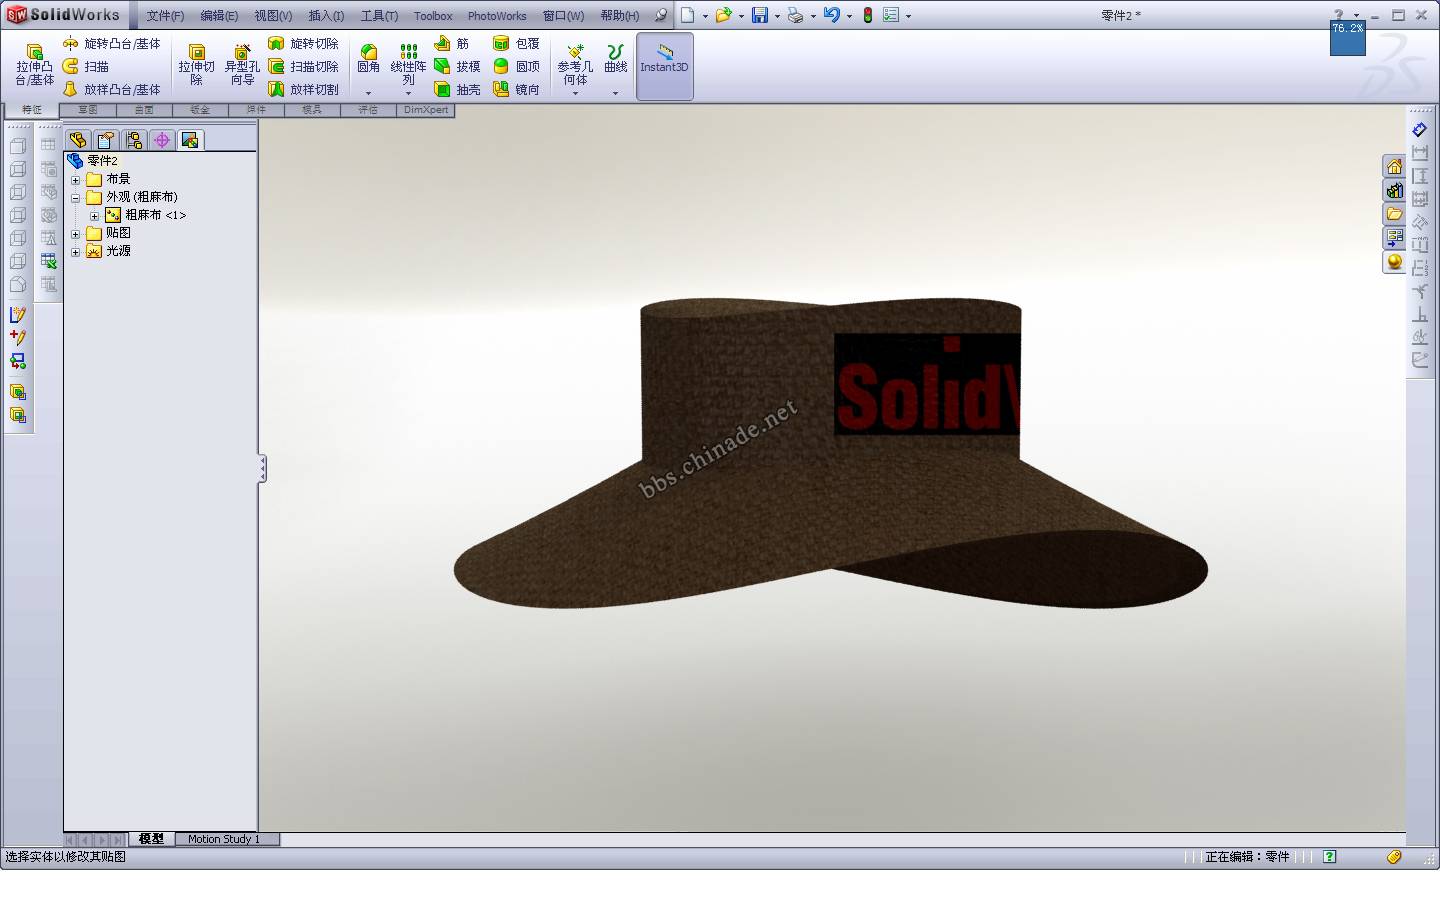
Task: Select the Extruded Cut (拉伸切除) tool
Action: (x=196, y=64)
